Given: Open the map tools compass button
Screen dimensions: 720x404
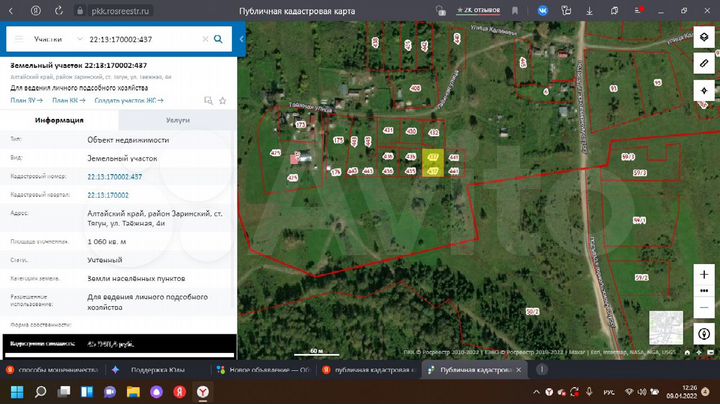Looking at the screenshot, I should click(704, 90).
